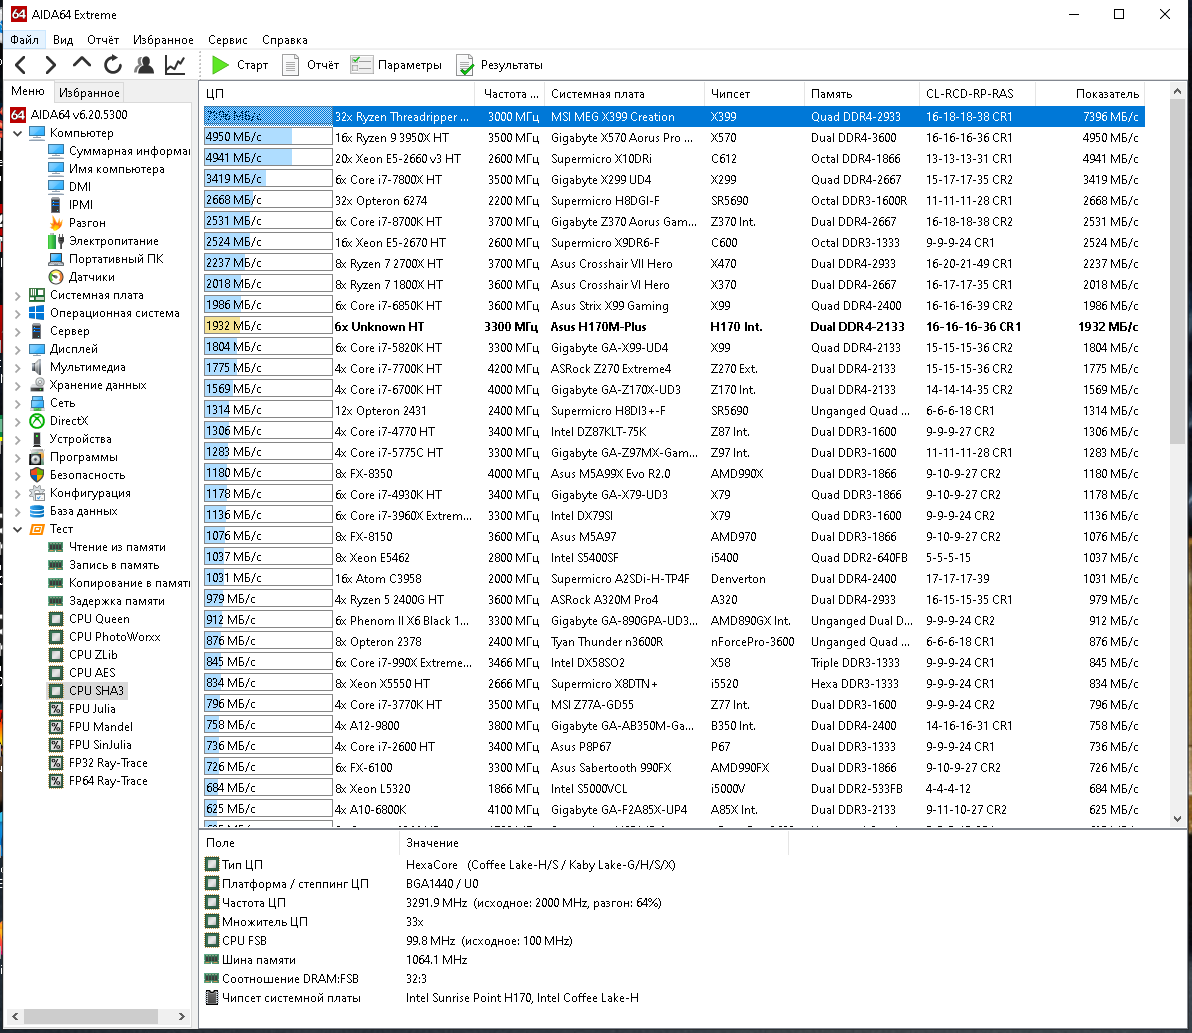This screenshot has height=1033, width=1192.
Task: Select the Разгон overclock flame icon
Action: pyautogui.click(x=56, y=223)
